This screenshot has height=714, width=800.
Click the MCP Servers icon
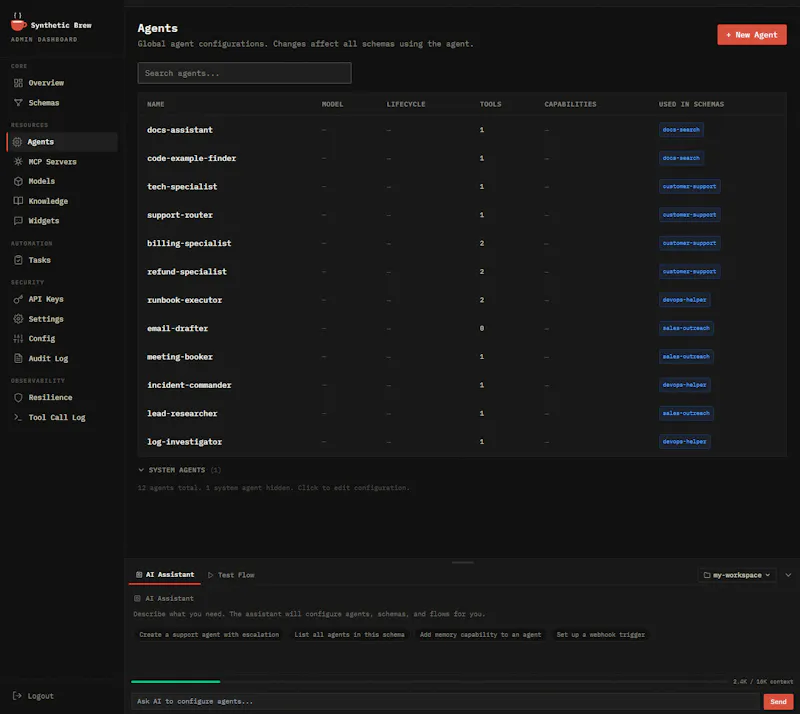pyautogui.click(x=18, y=162)
